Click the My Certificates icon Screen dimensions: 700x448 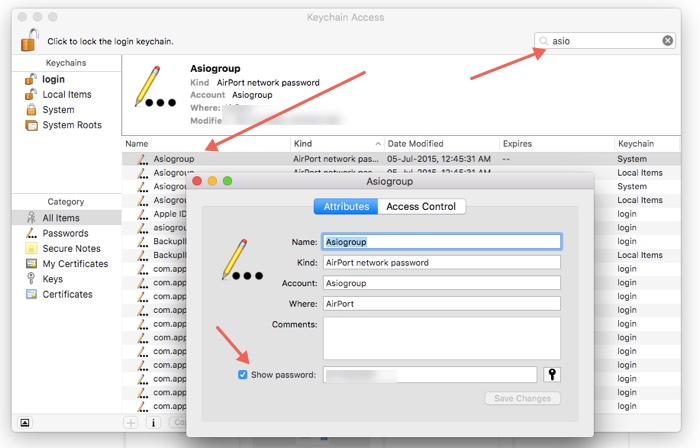click(31, 263)
